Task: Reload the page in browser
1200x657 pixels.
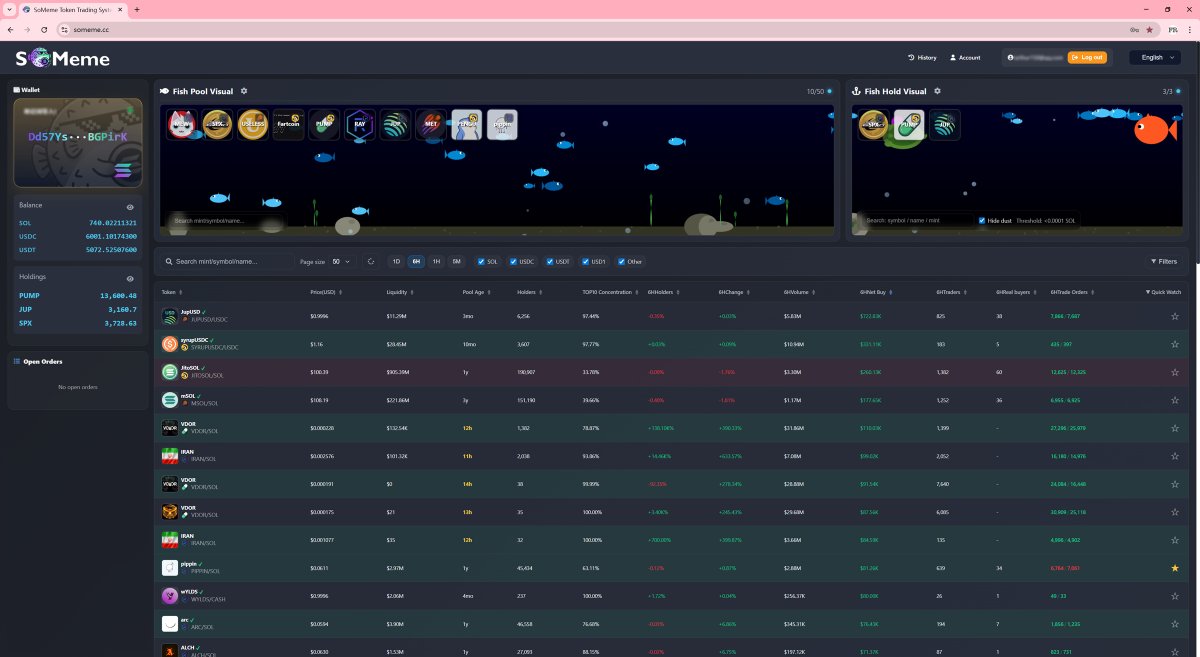Action: tap(44, 29)
